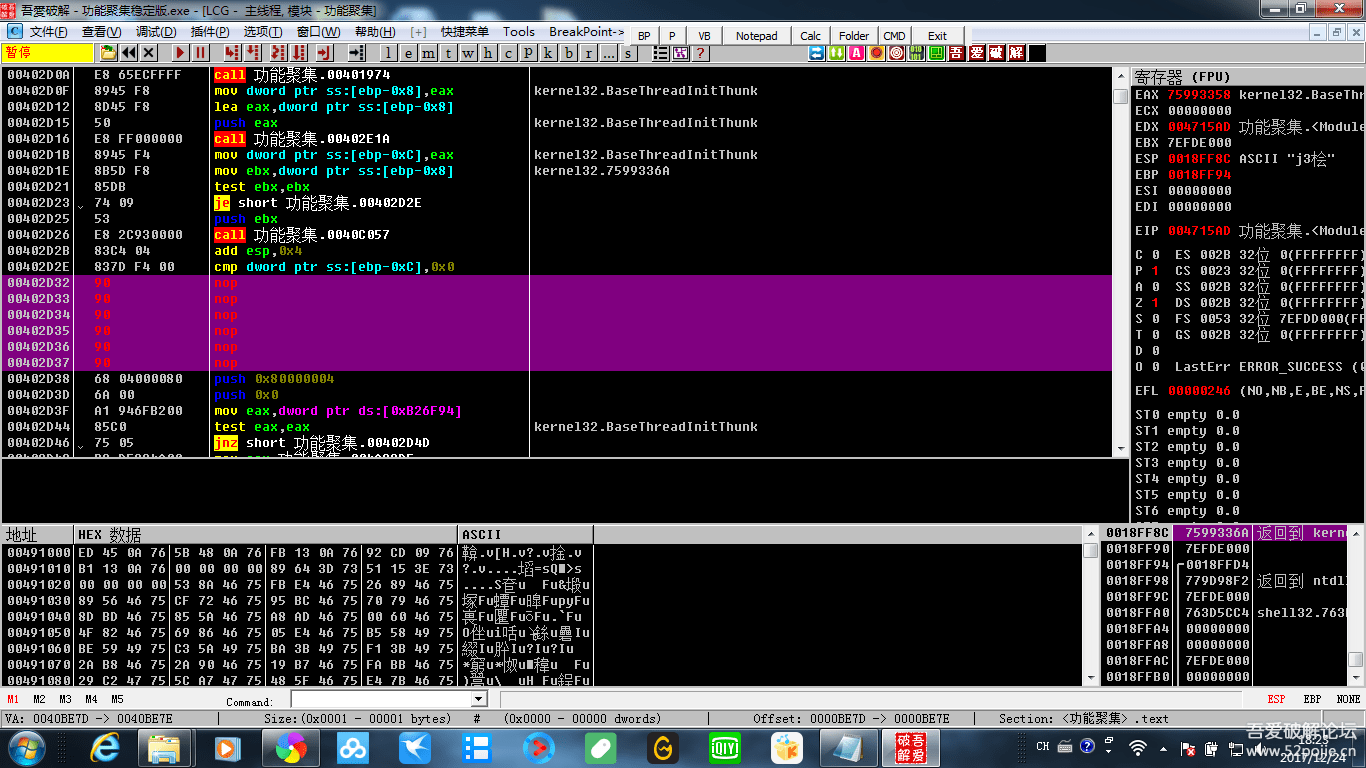The width and height of the screenshot is (1366, 768).
Task: Click the pink 'A' plugin icon
Action: coord(856,53)
